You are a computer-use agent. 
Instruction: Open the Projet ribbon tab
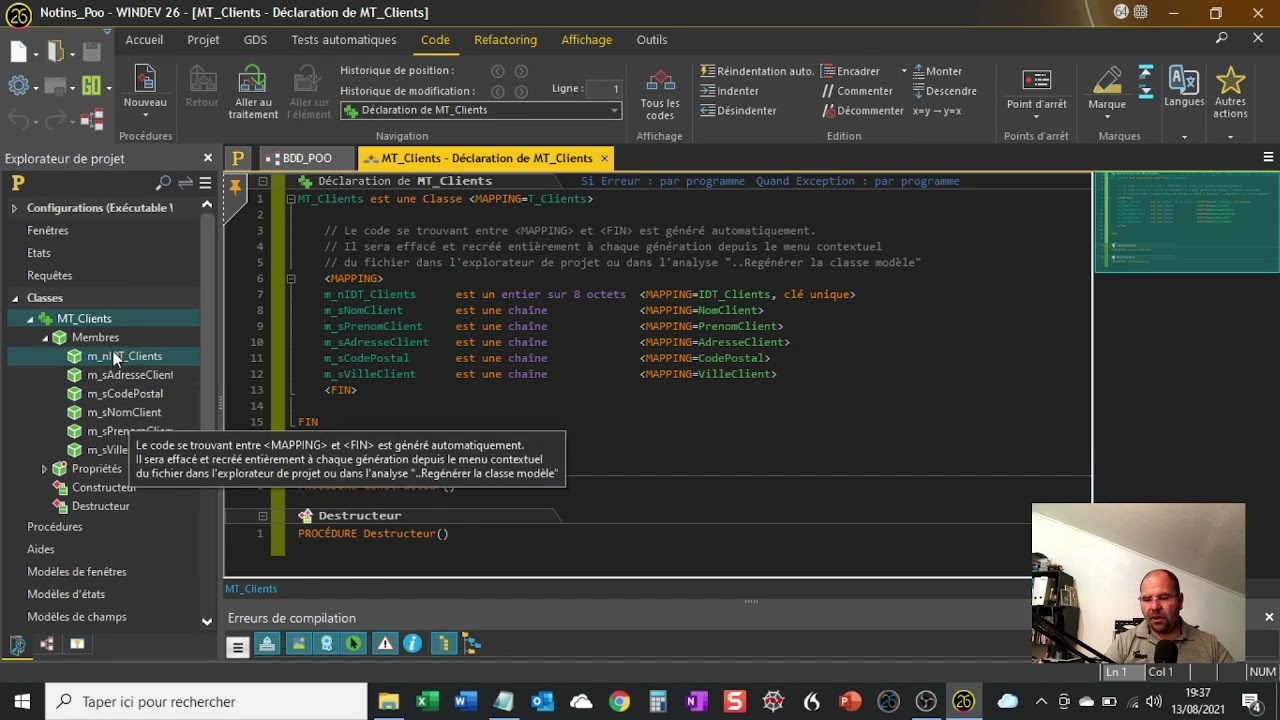pyautogui.click(x=203, y=40)
